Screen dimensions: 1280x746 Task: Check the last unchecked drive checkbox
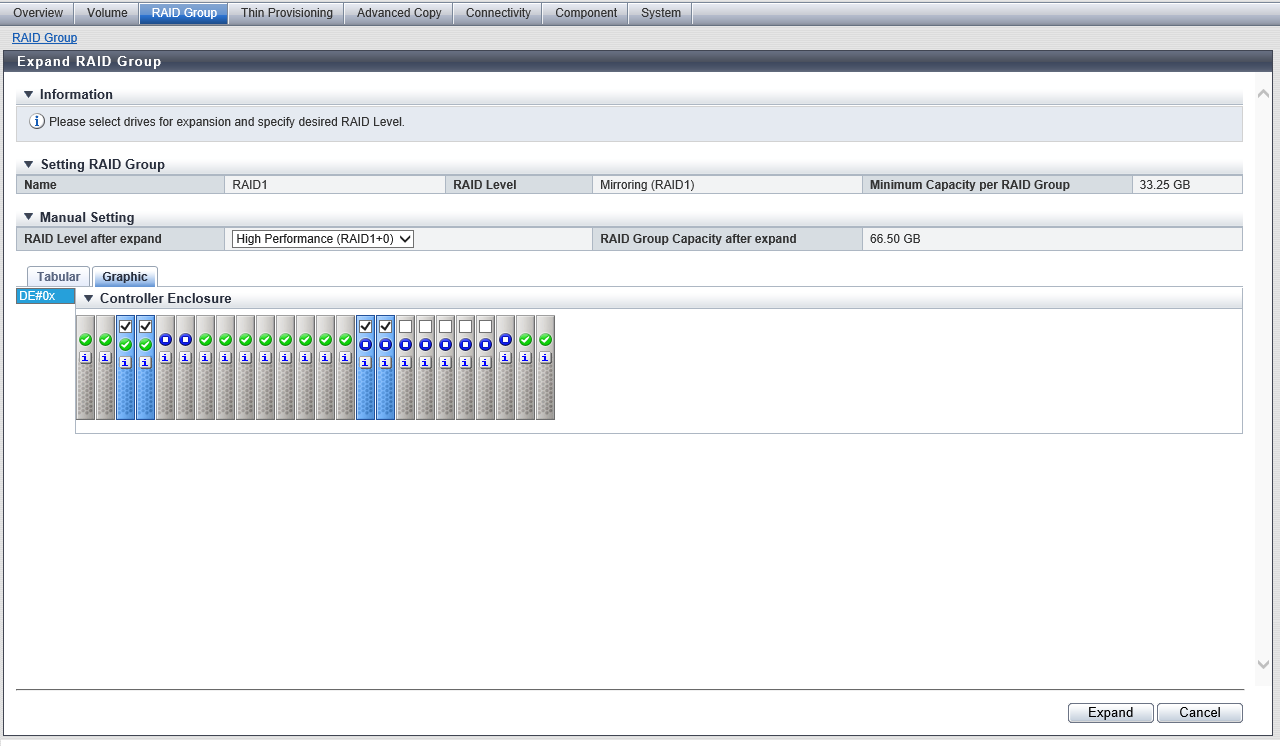pyautogui.click(x=485, y=326)
